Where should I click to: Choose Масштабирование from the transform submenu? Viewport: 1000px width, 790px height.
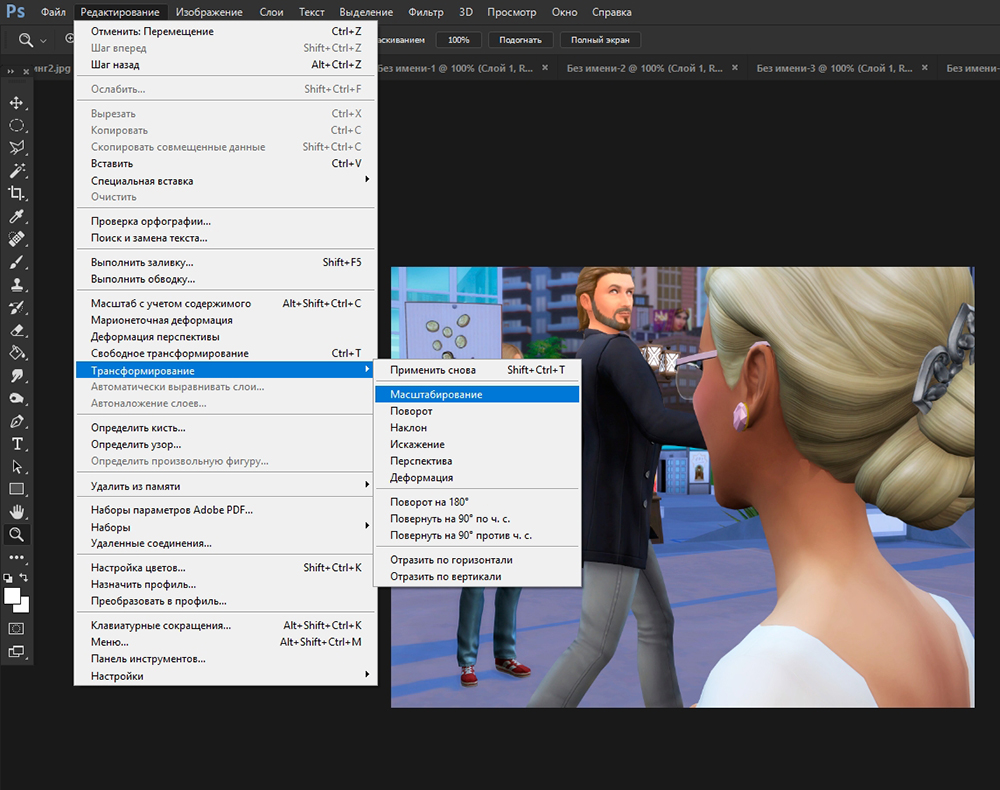(436, 394)
